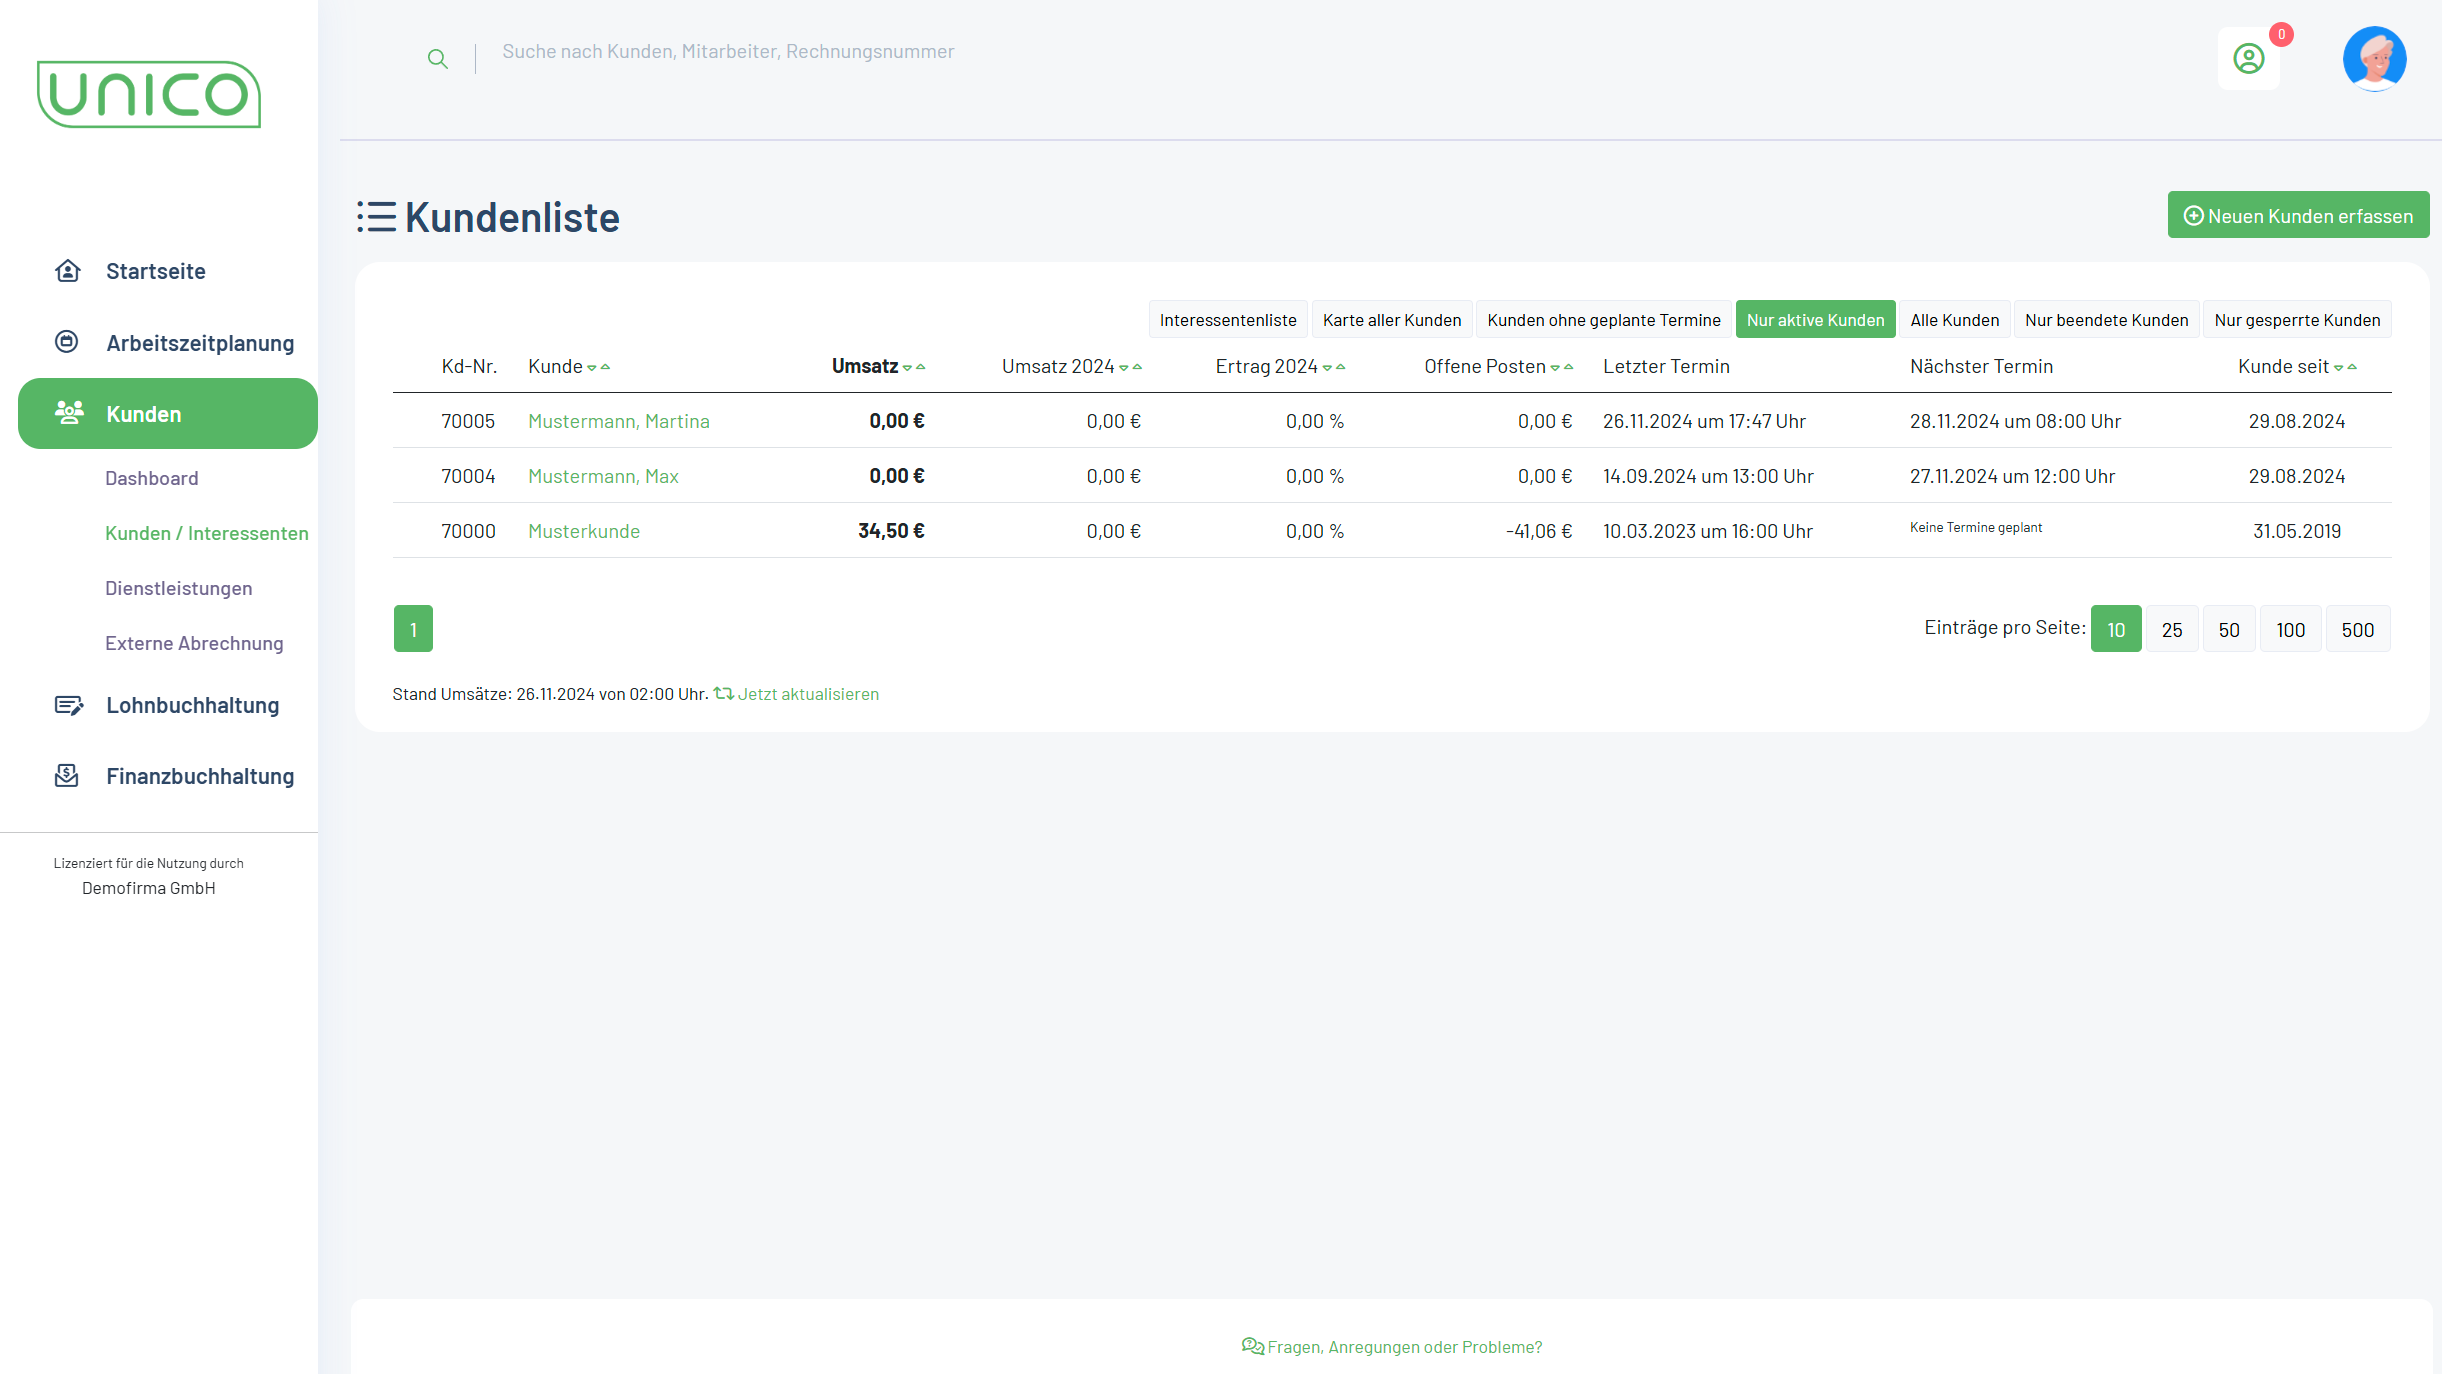The height and width of the screenshot is (1374, 2442).
Task: Click the Unico logo
Action: pyautogui.click(x=149, y=95)
